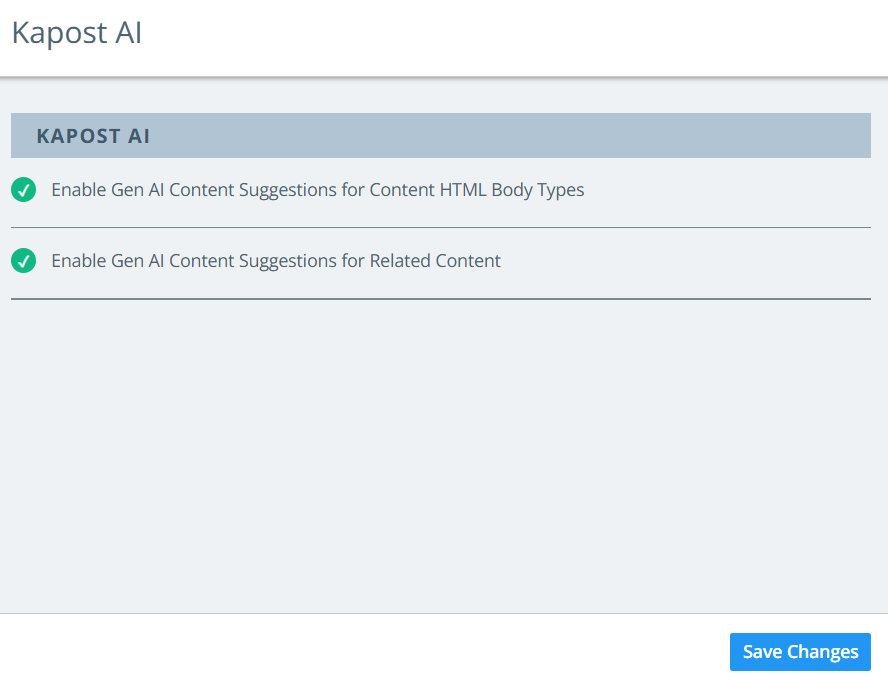Image resolution: width=888 pixels, height=673 pixels.
Task: Turn off the second Gen AI setting checkmark
Action: 24,261
